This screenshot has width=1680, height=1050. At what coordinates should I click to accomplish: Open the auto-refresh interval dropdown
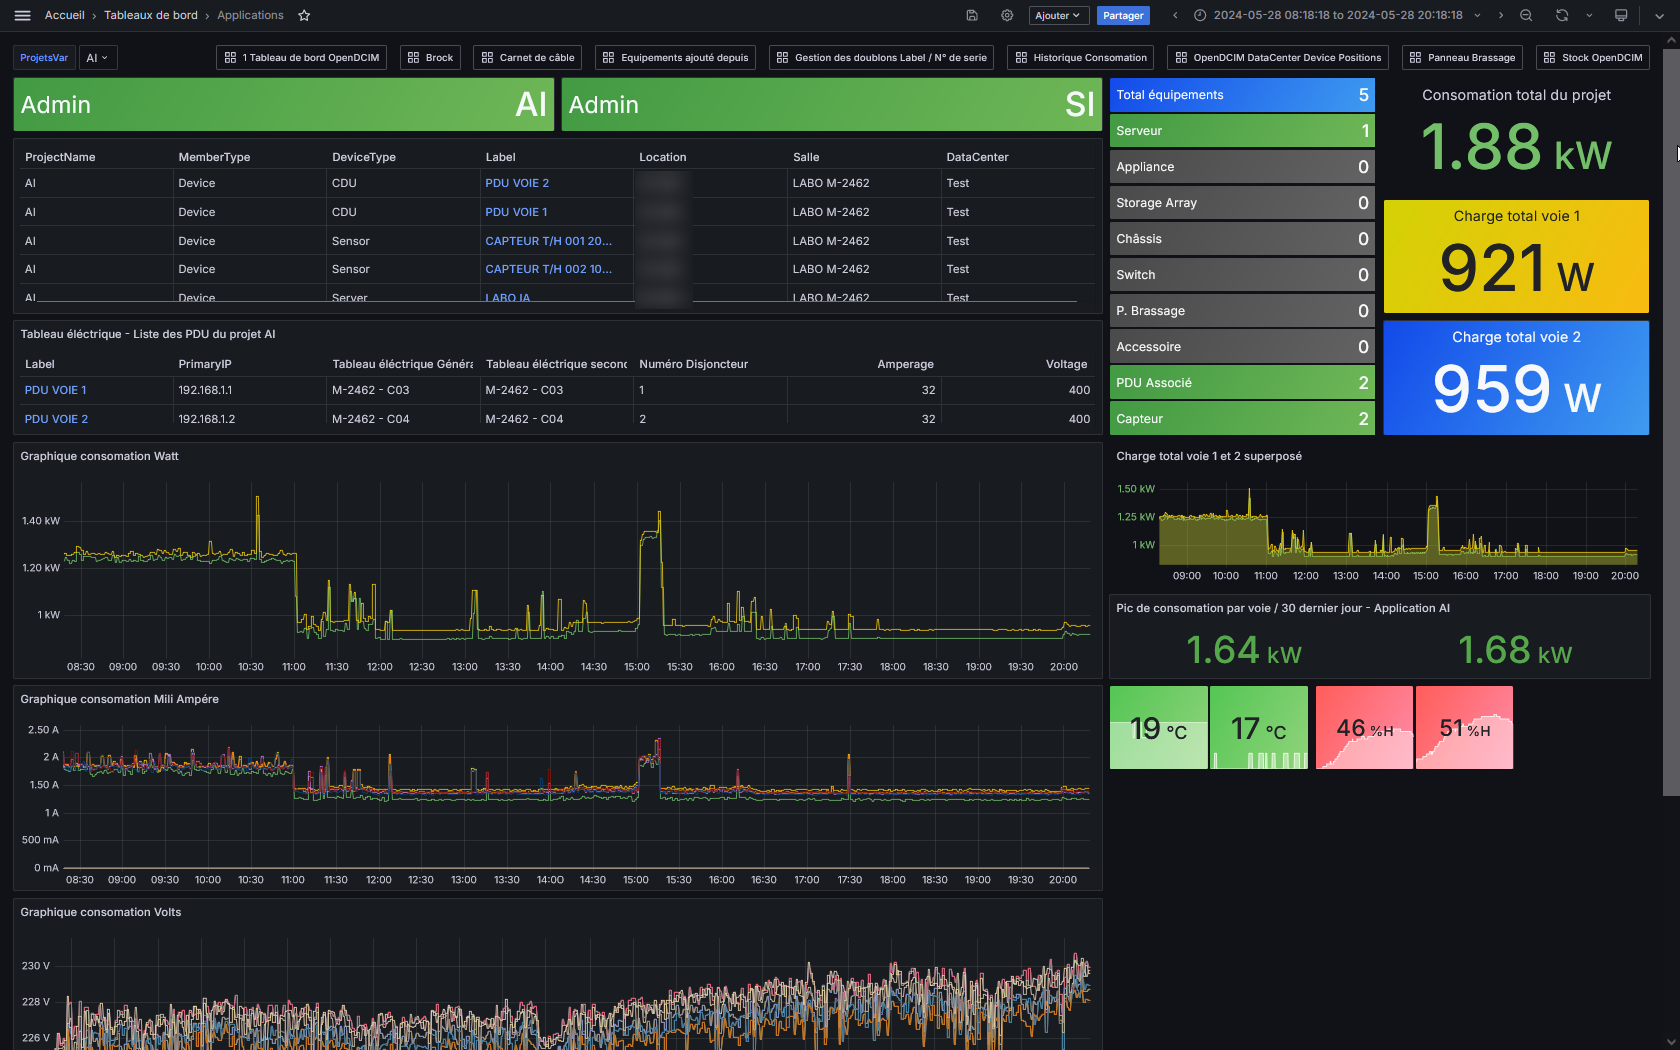click(x=1589, y=15)
